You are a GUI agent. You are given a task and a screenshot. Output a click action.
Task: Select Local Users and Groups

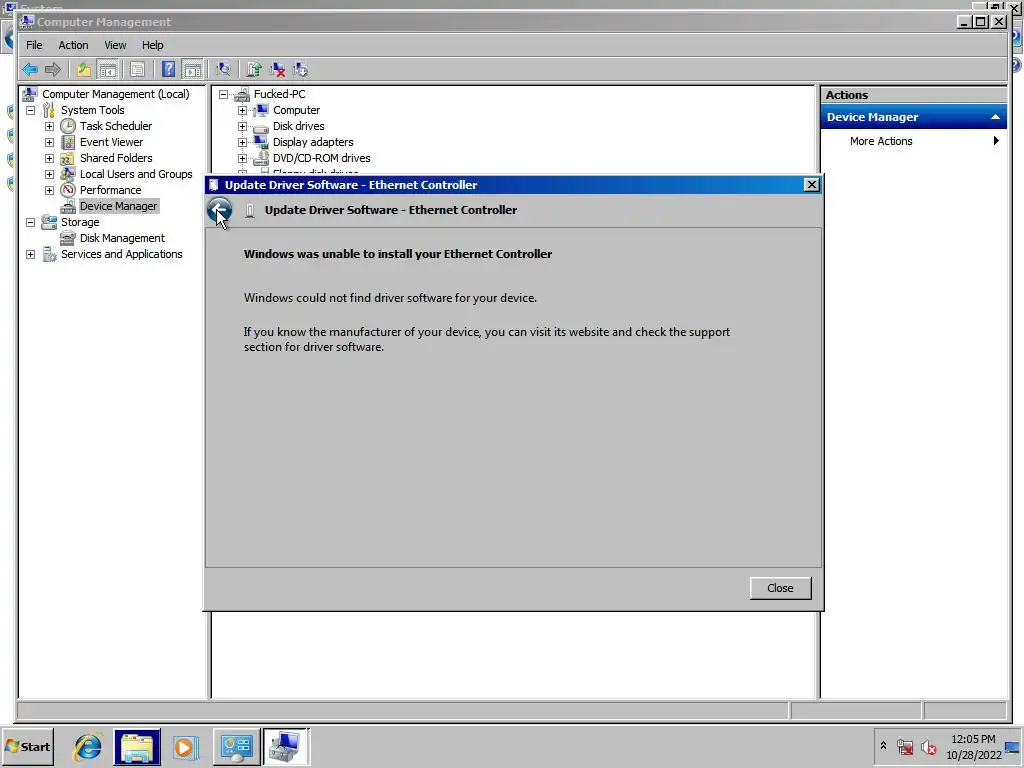pos(136,174)
